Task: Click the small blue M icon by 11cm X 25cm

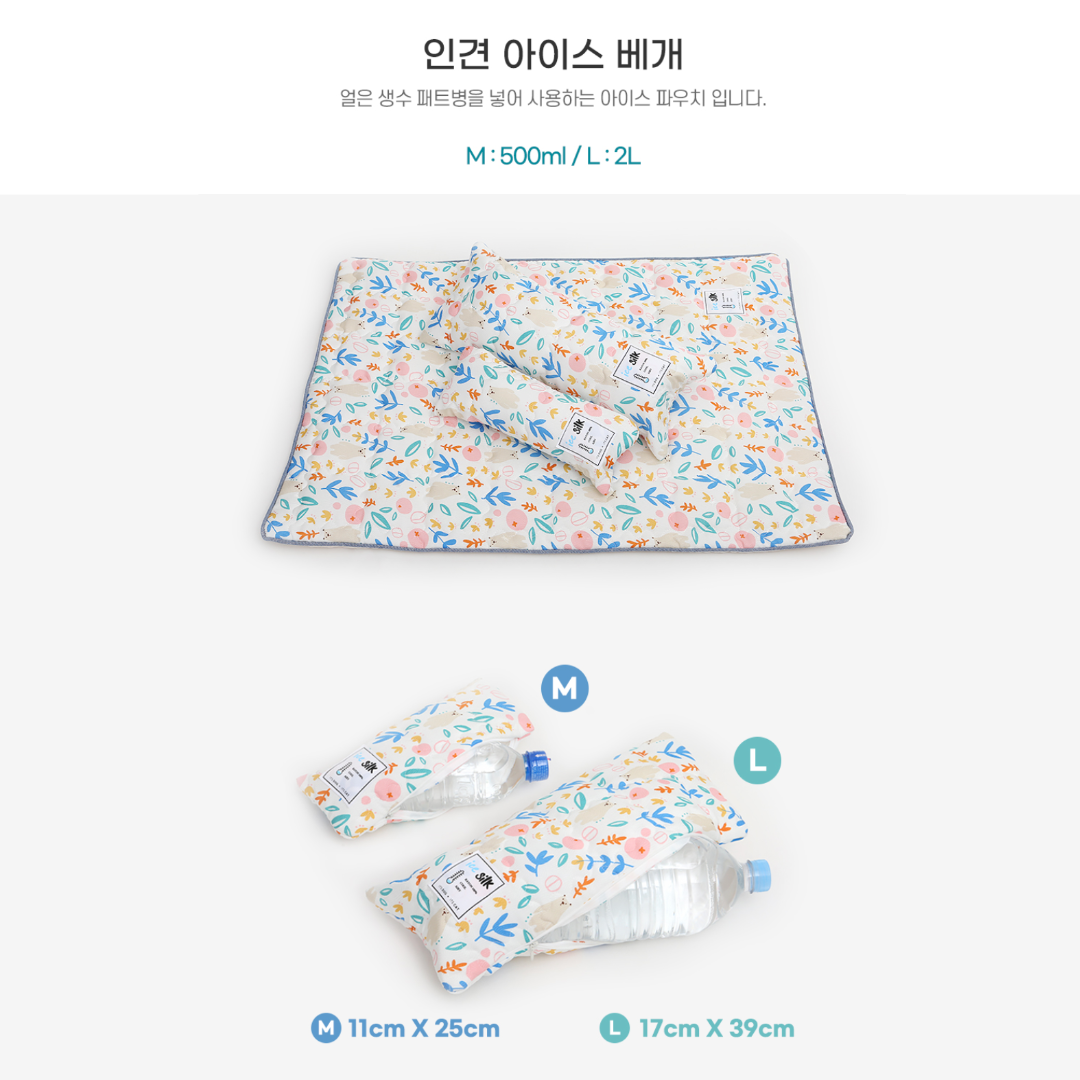Action: (326, 1028)
